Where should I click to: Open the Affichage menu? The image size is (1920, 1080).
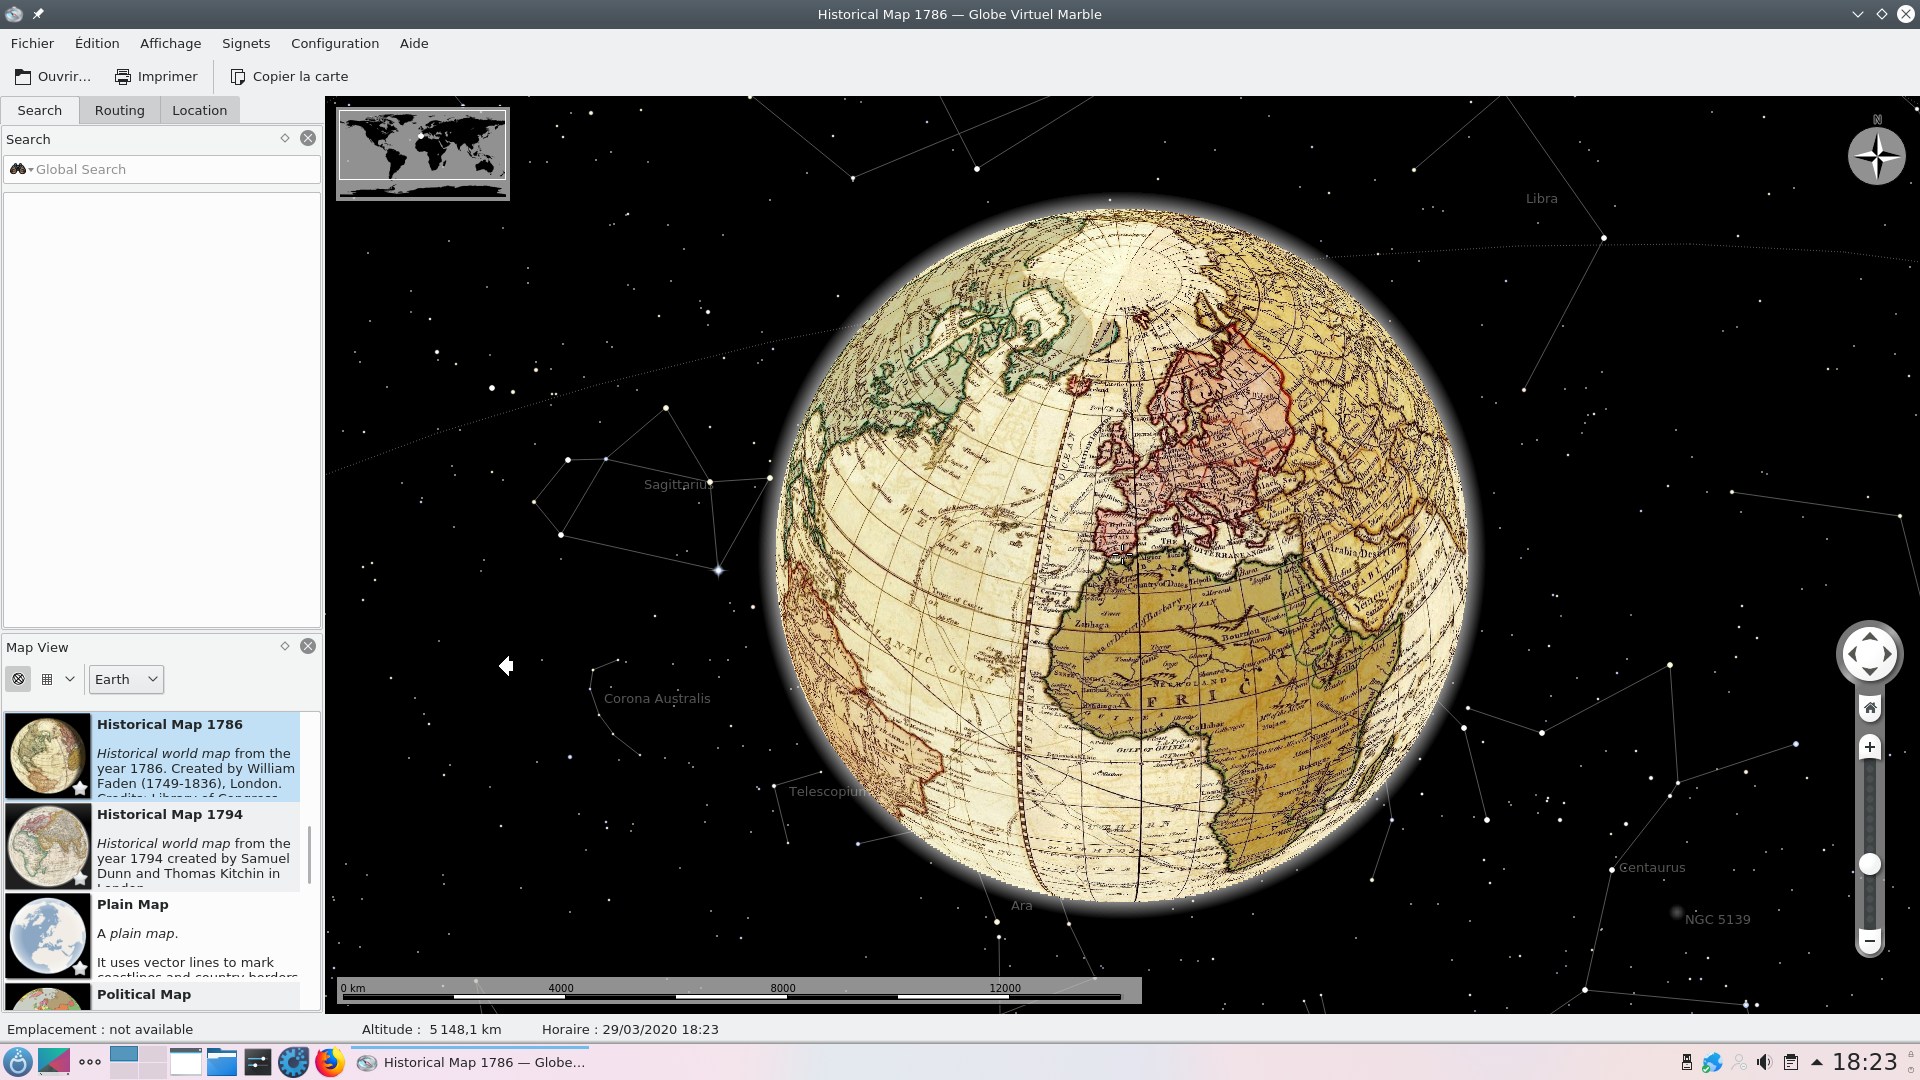pos(170,43)
